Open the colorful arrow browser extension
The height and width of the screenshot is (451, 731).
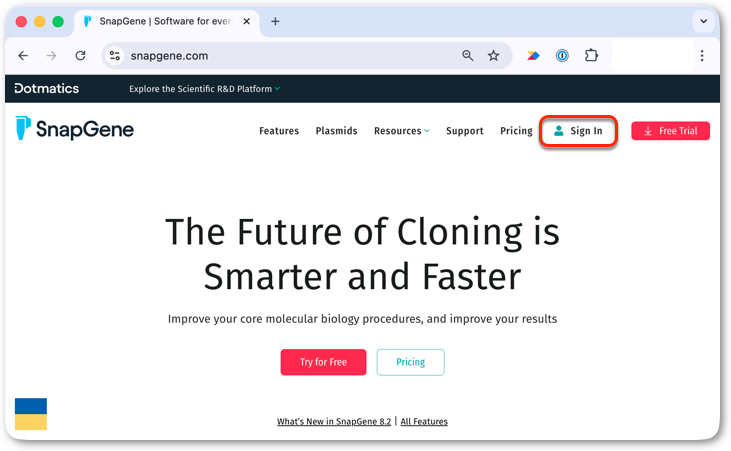tap(533, 56)
